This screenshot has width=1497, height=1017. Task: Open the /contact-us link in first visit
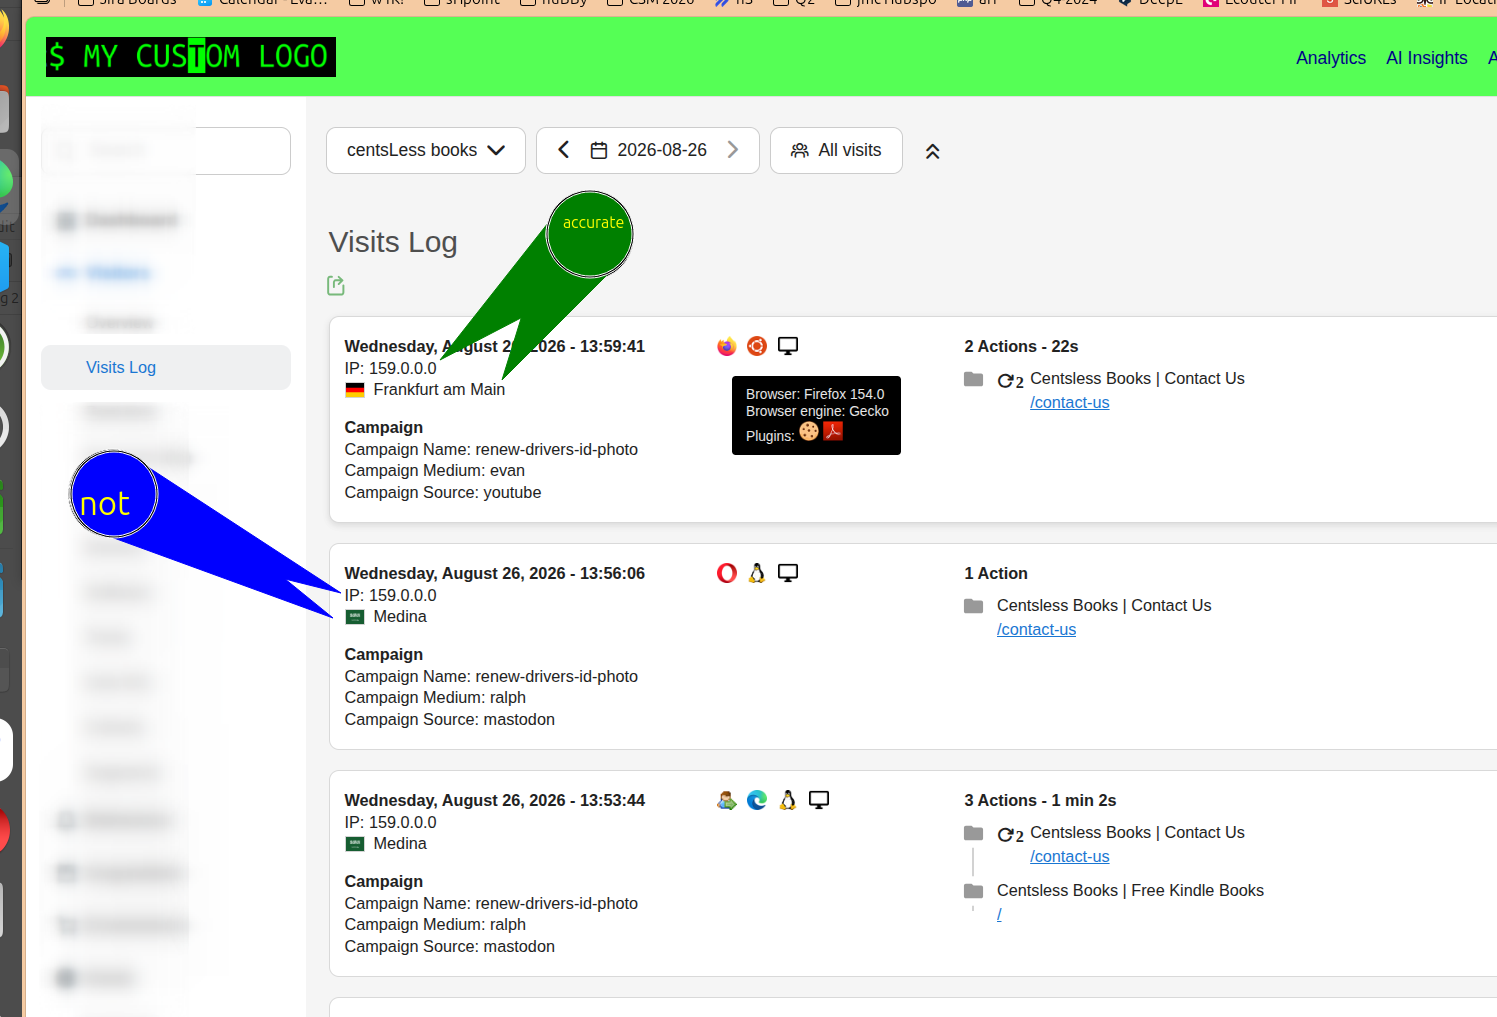[1070, 403]
